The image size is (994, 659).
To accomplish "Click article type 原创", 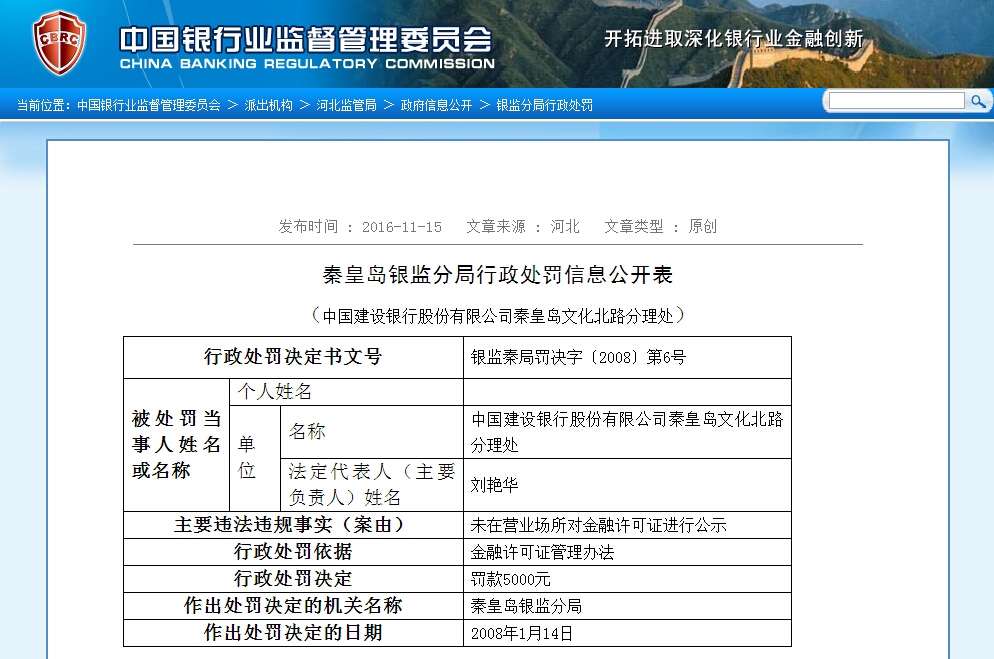I will [702, 226].
